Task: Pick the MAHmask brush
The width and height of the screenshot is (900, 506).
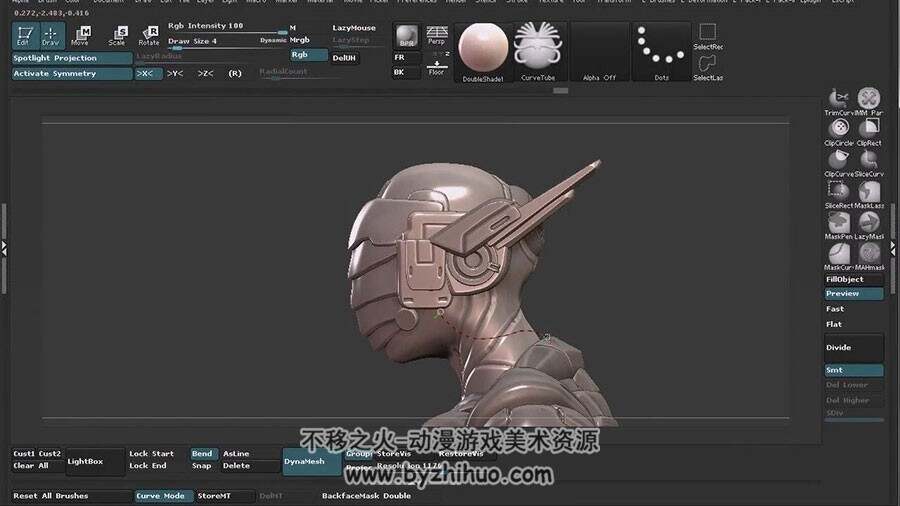Action: tap(869, 256)
